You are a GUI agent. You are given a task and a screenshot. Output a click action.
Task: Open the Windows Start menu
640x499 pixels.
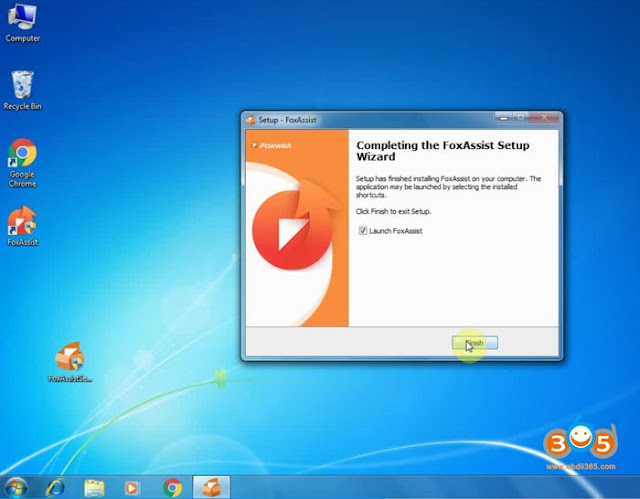click(x=16, y=487)
